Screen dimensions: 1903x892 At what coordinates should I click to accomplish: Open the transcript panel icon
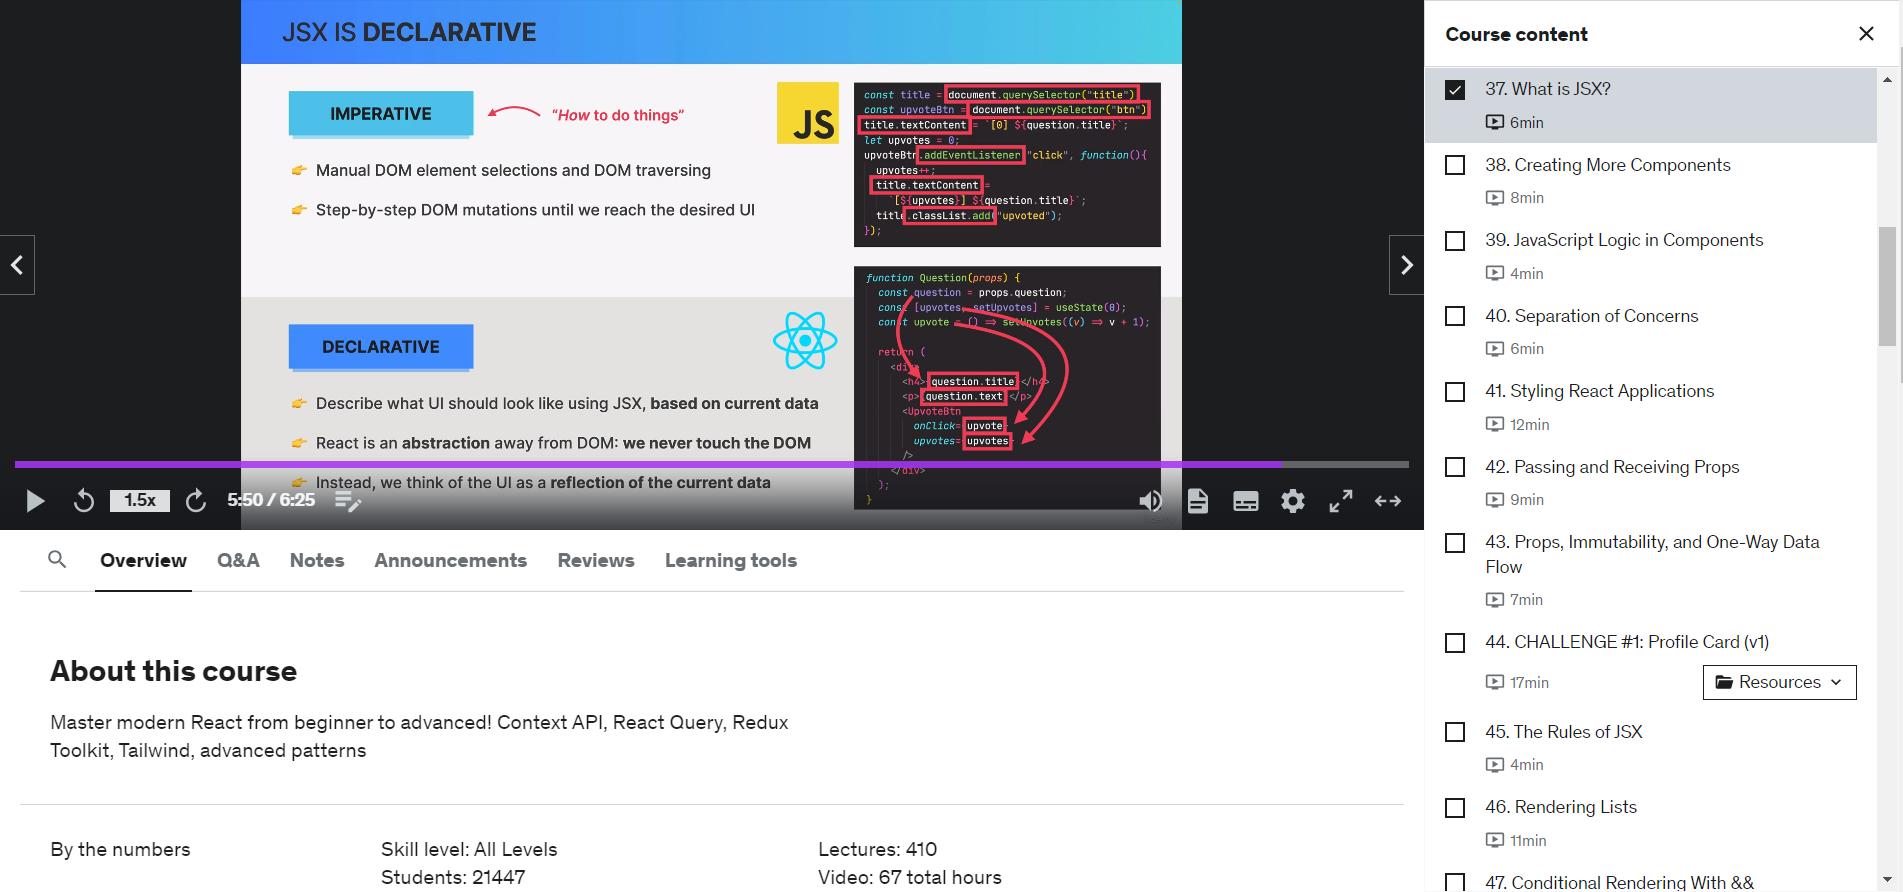(1198, 501)
